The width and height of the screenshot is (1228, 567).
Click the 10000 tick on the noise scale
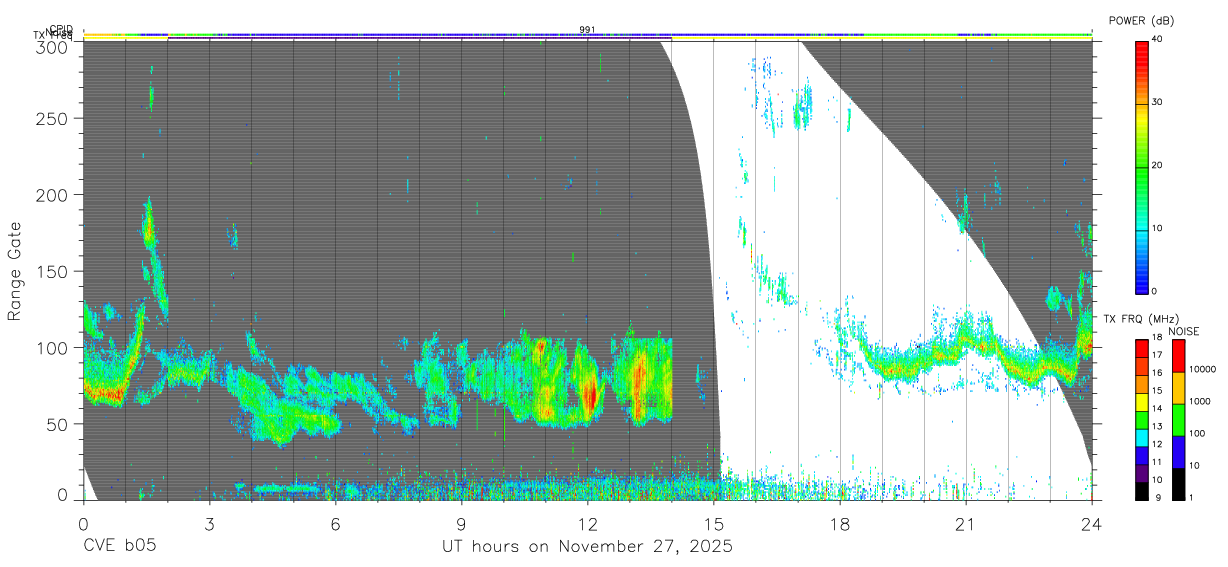point(1201,369)
